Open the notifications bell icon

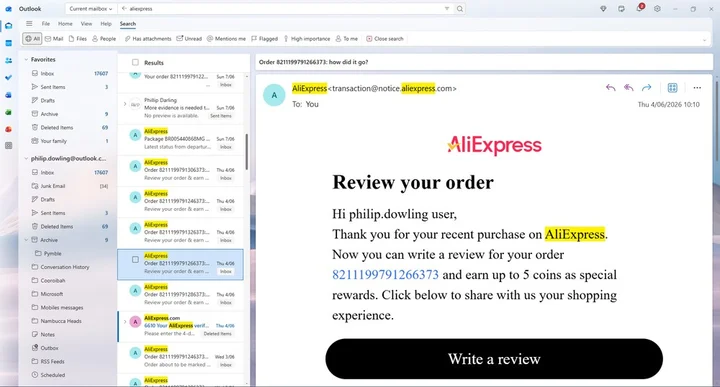point(639,8)
